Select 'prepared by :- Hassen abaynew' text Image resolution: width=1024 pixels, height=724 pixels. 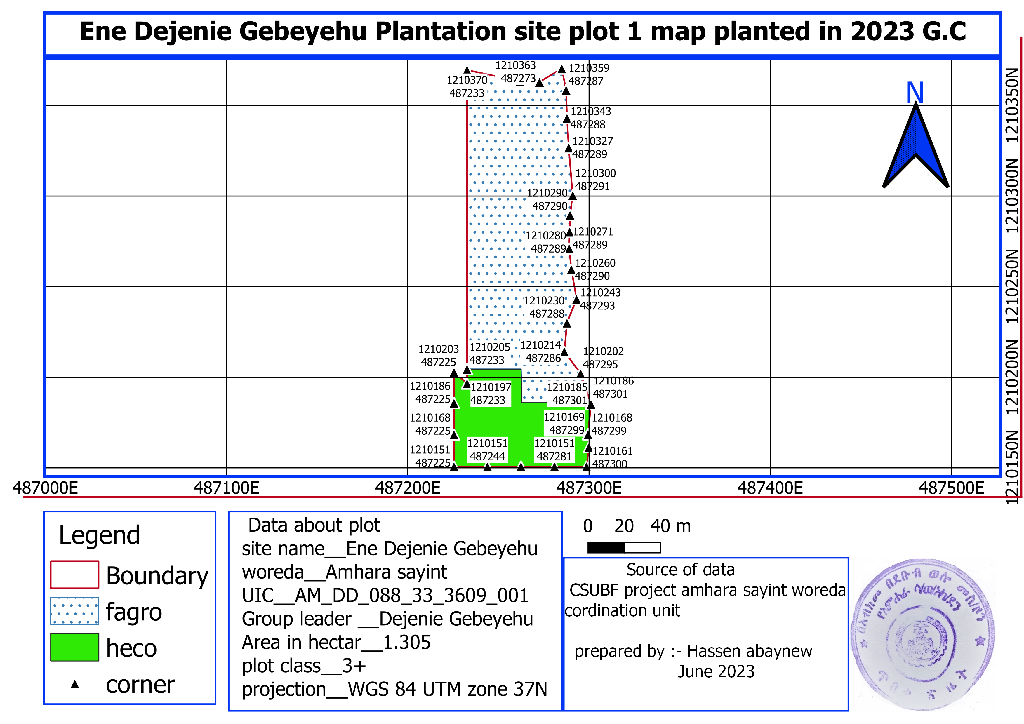coord(693,652)
